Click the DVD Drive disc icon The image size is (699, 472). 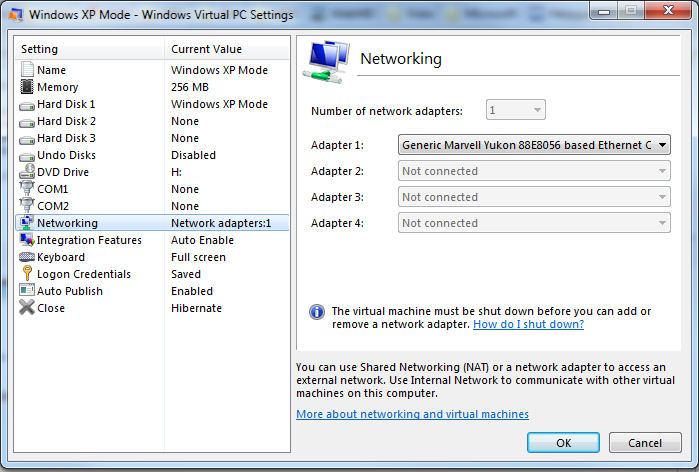[27, 171]
